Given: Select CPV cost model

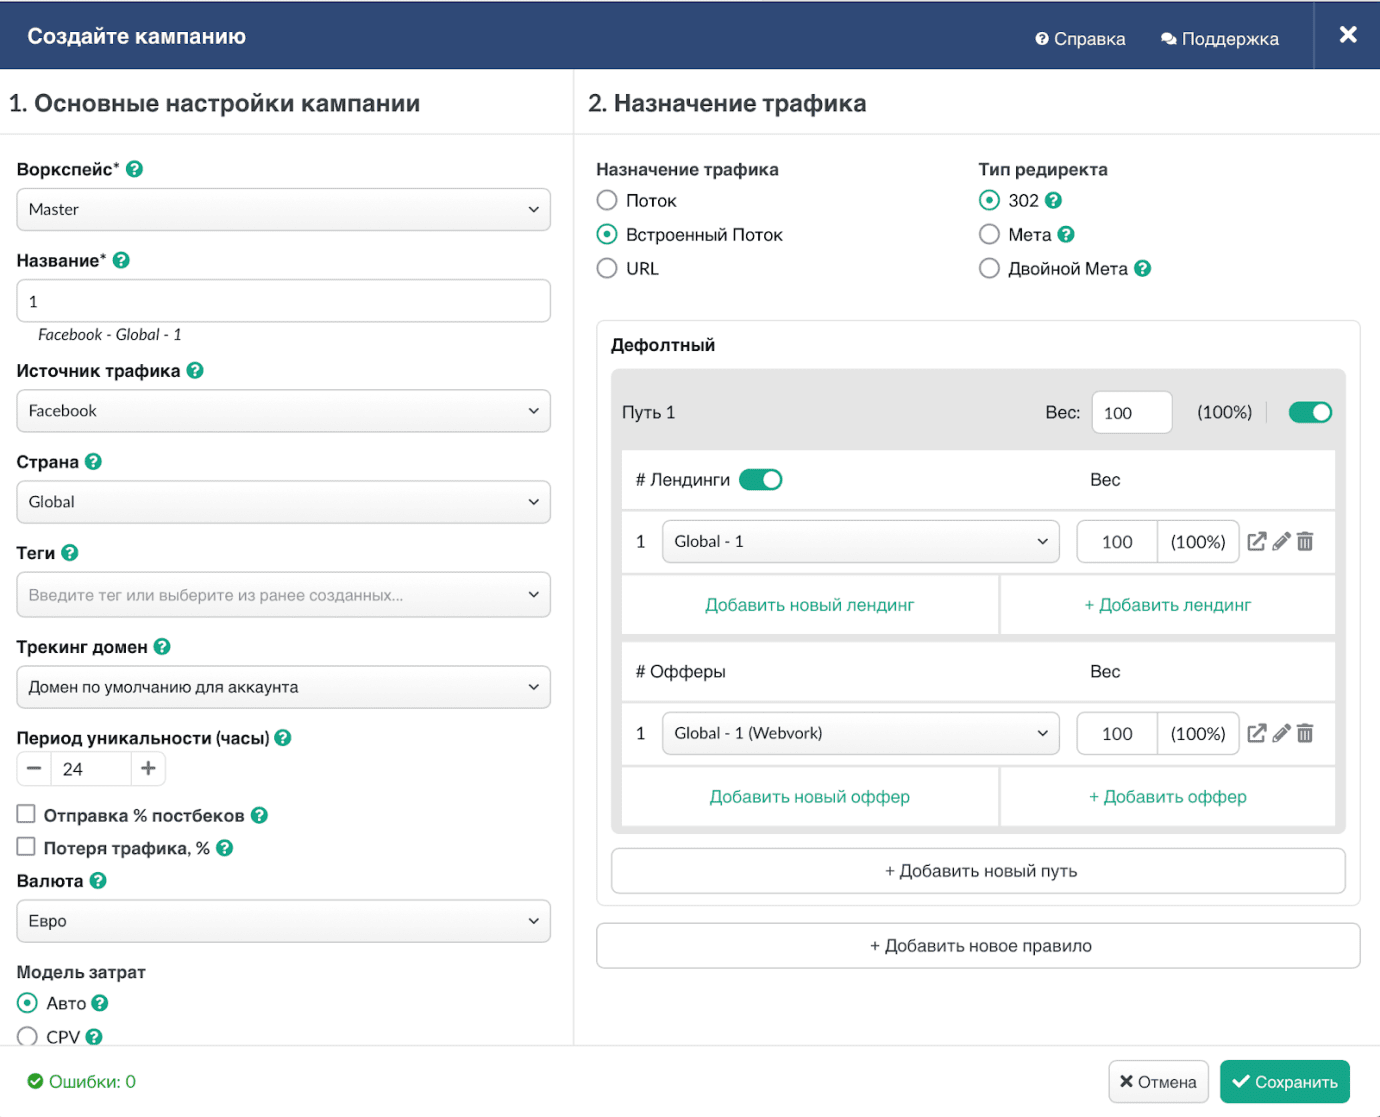Looking at the screenshot, I should coord(28,1037).
